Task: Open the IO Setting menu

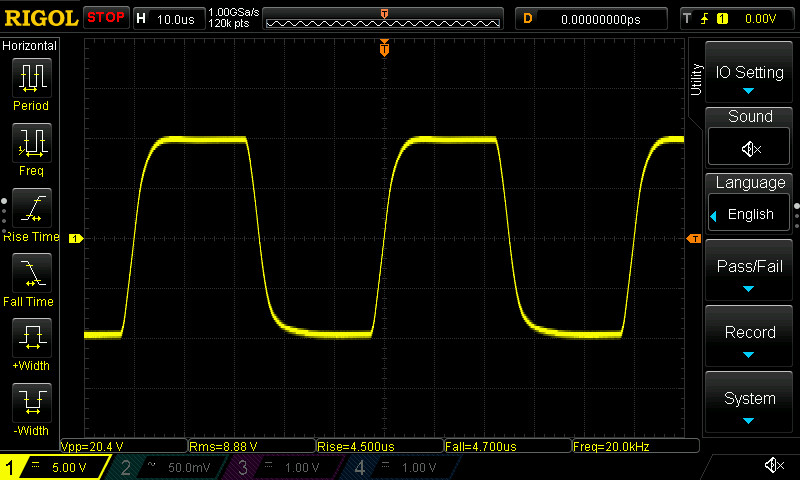Action: [749, 72]
